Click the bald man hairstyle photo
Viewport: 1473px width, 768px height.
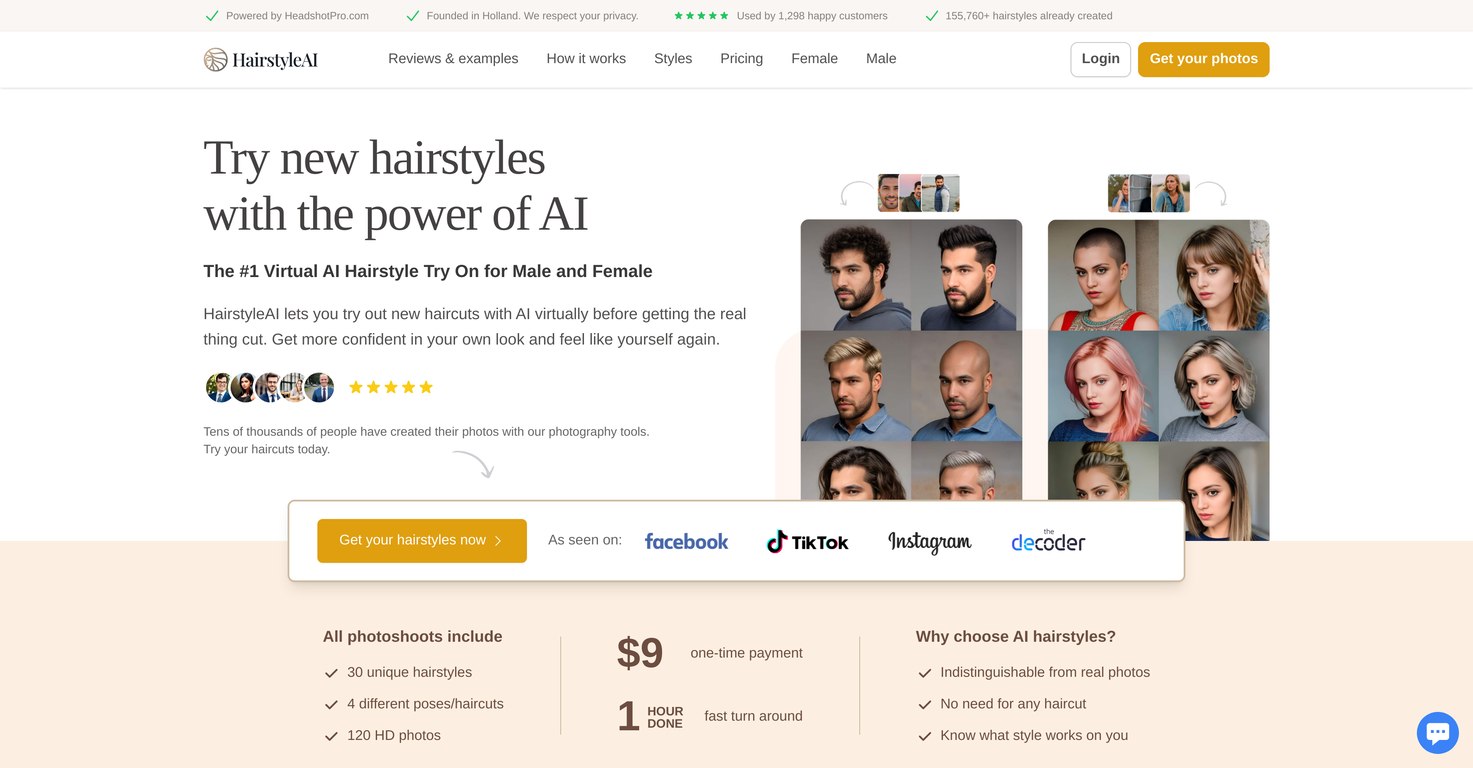tap(967, 385)
